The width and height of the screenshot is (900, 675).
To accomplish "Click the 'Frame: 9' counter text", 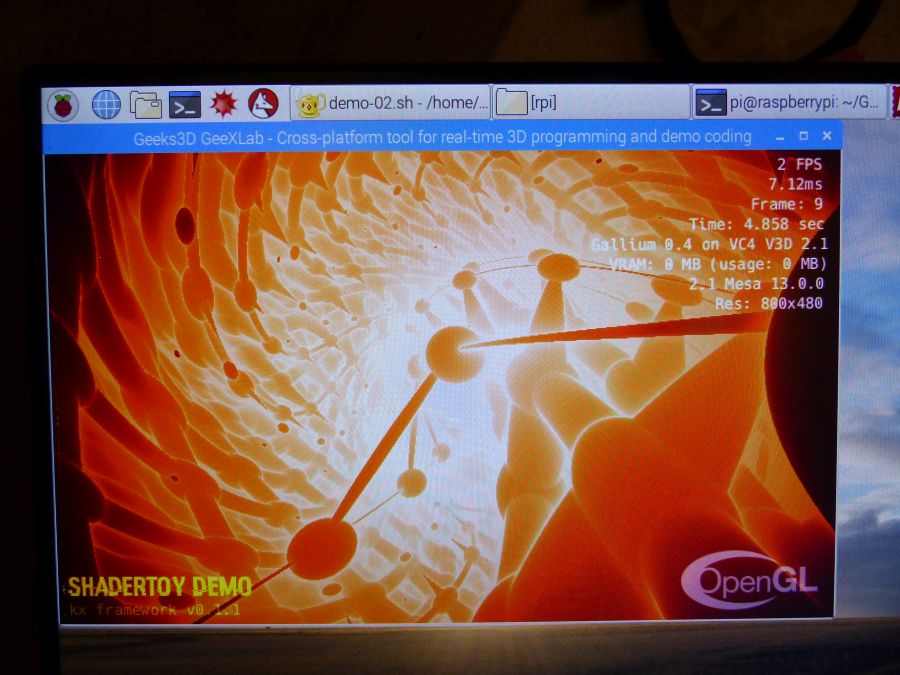I will [787, 204].
